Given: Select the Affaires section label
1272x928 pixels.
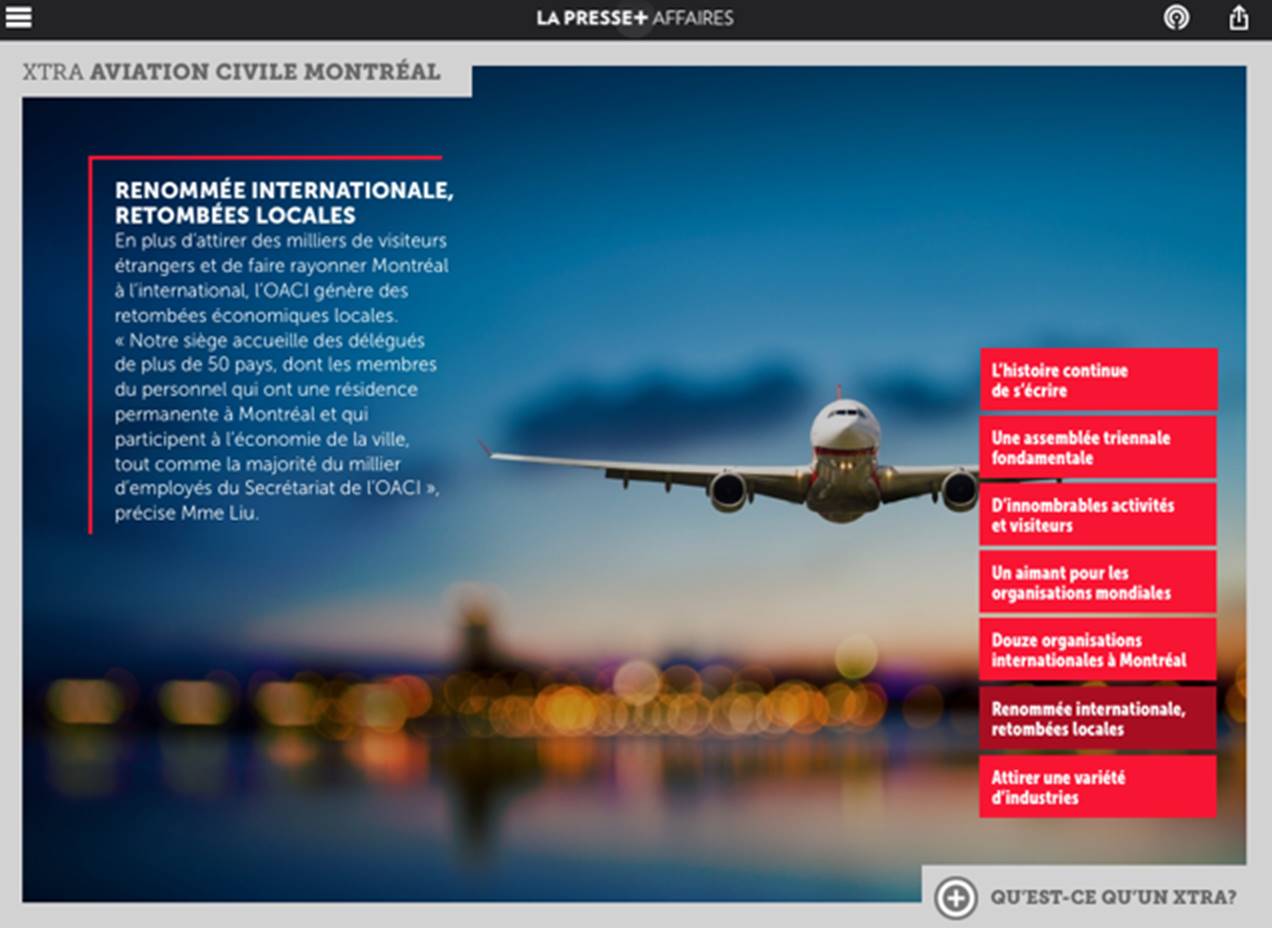Looking at the screenshot, I should [x=693, y=18].
